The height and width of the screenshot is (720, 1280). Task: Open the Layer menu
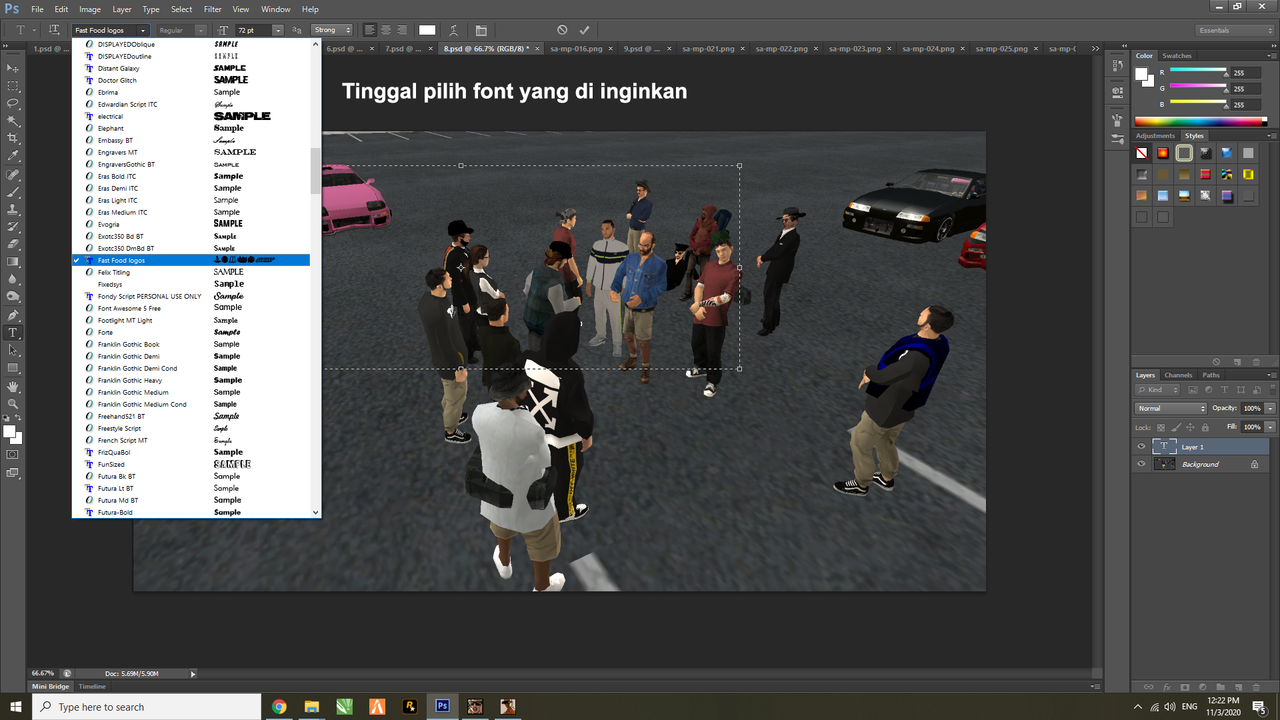122,9
